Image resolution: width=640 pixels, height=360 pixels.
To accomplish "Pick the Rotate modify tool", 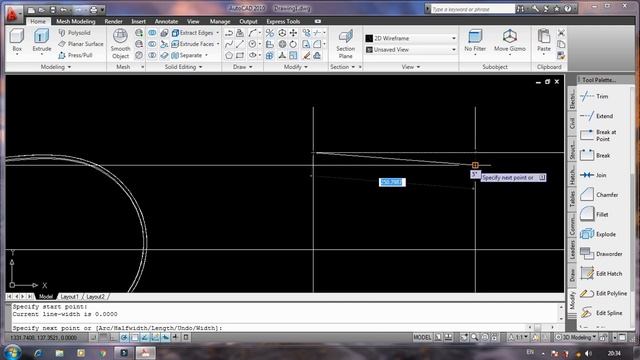I will point(293,44).
